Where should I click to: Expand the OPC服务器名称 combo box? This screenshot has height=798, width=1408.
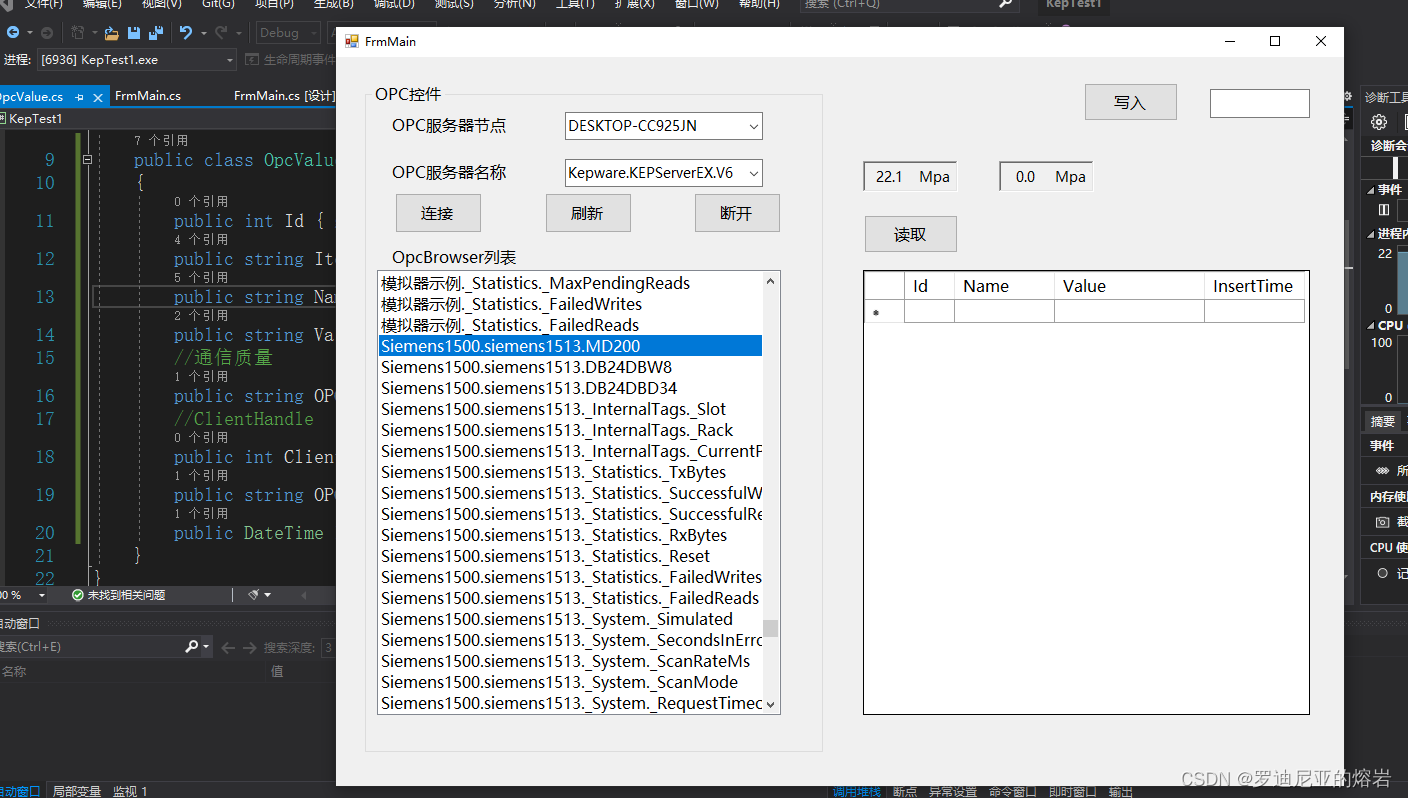[x=753, y=173]
